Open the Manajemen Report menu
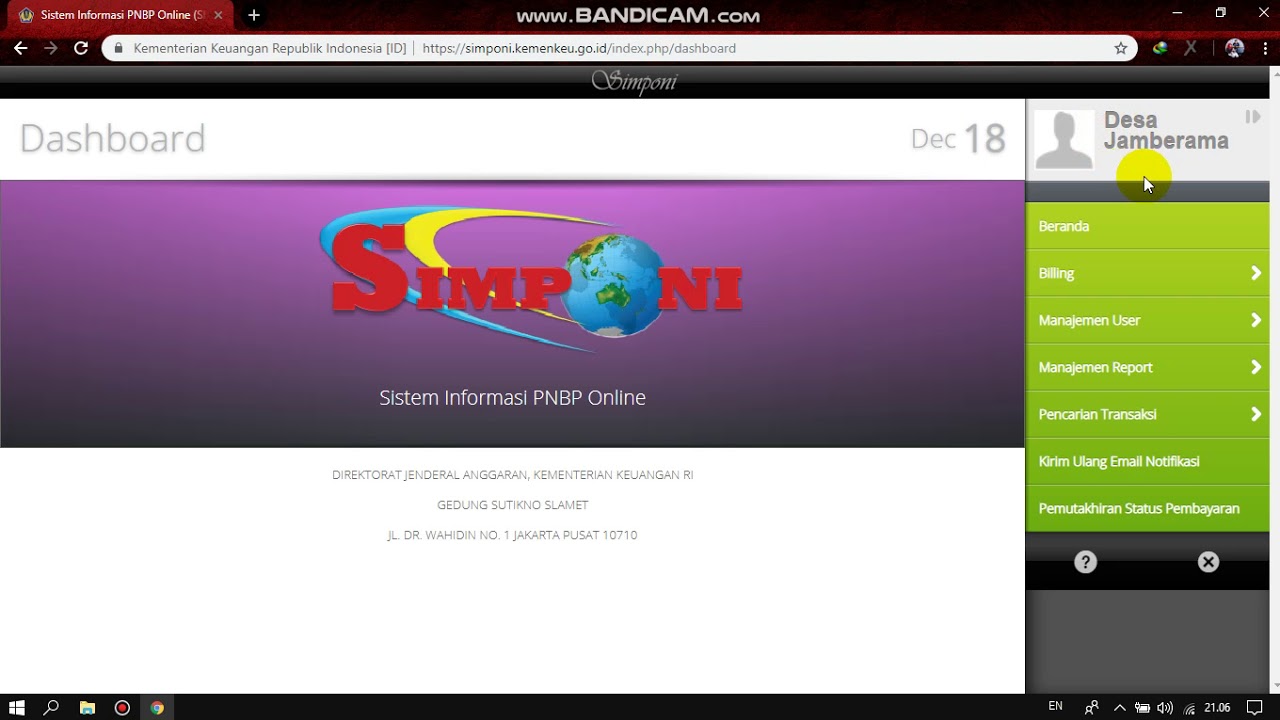1280x720 pixels. (1148, 367)
